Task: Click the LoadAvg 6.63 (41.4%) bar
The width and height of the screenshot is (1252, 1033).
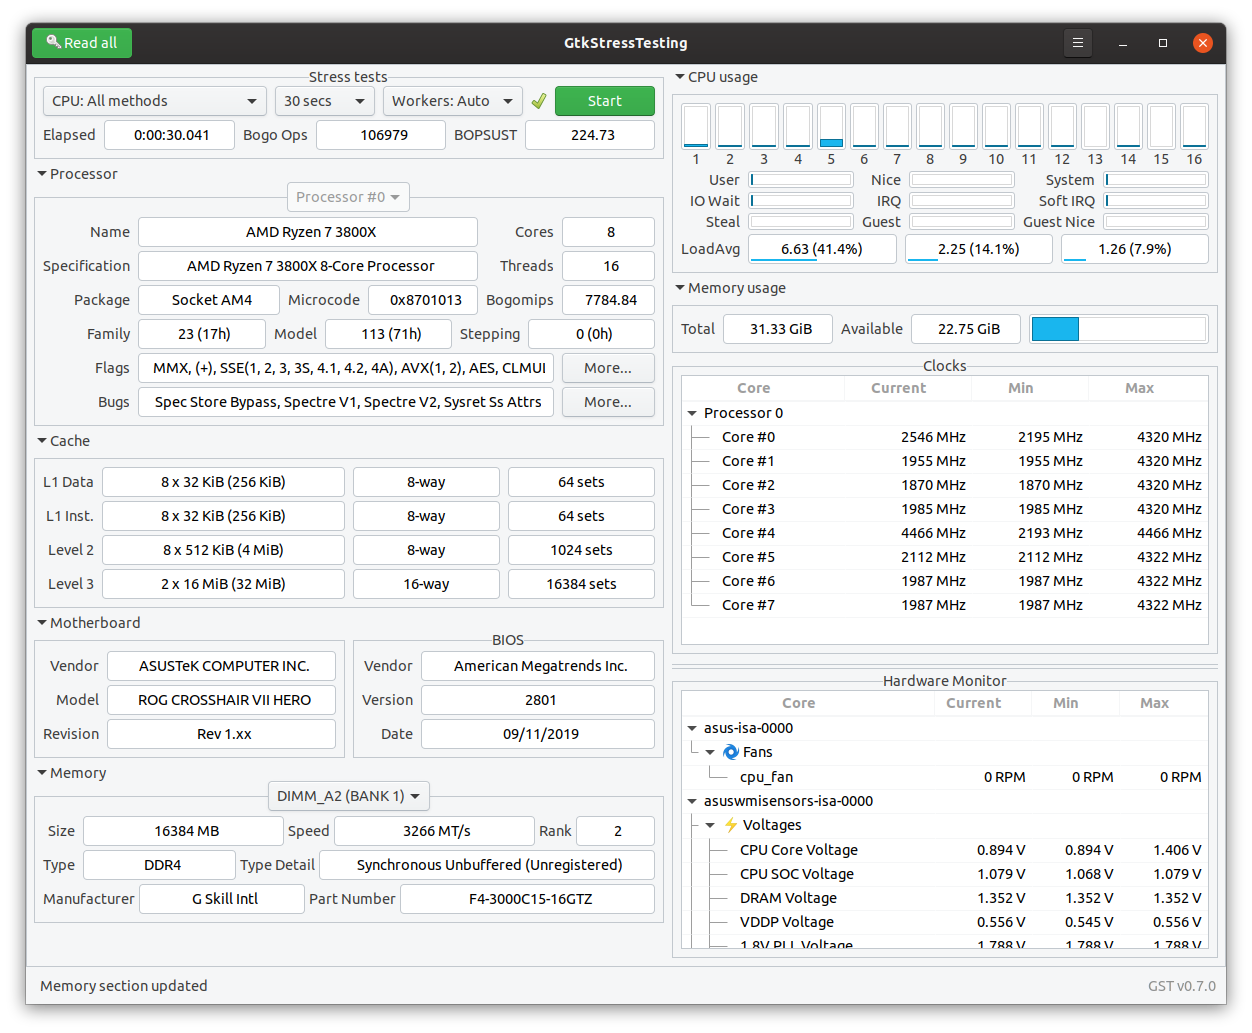Action: 822,249
